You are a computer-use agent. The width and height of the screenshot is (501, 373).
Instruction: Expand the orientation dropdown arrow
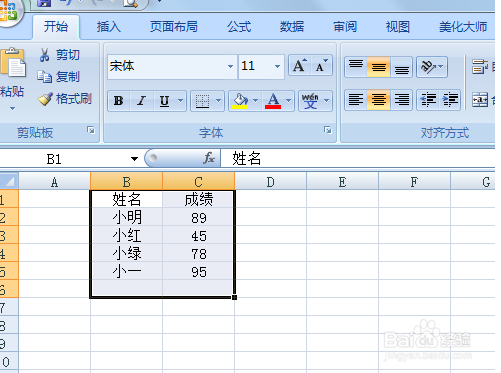[441, 67]
